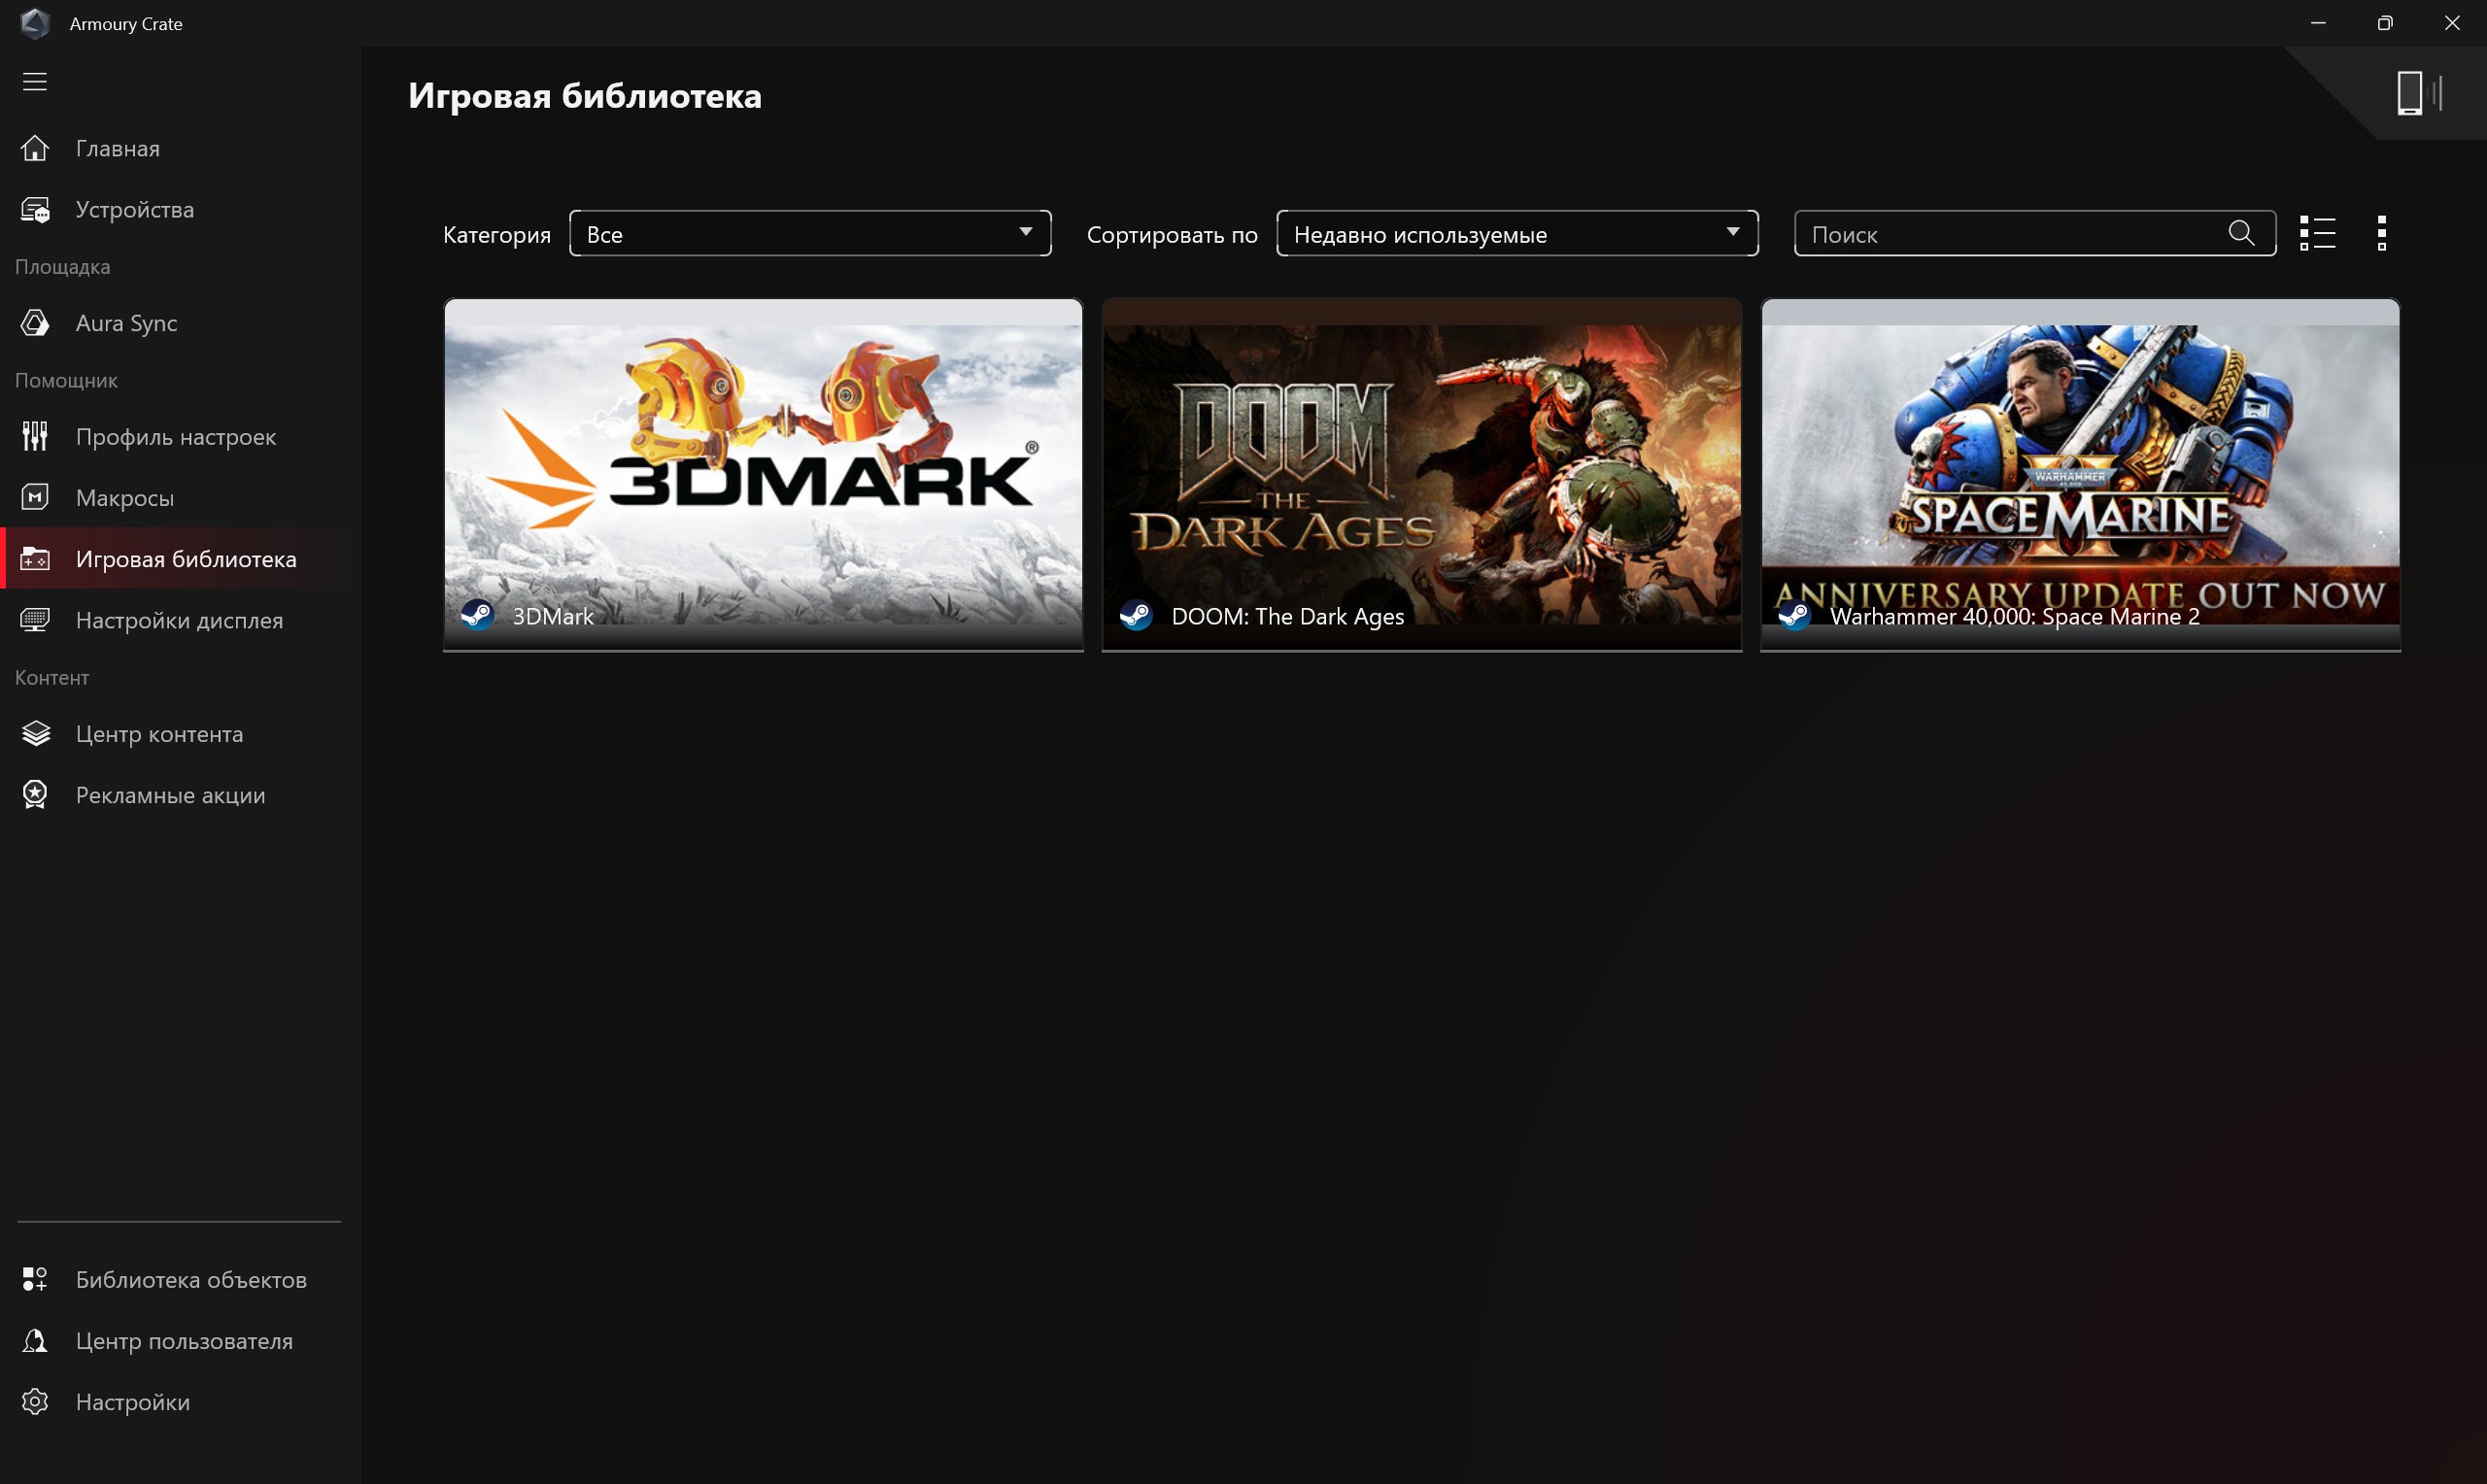Click the Поиск search field
This screenshot has width=2487, height=1484.
(2010, 233)
